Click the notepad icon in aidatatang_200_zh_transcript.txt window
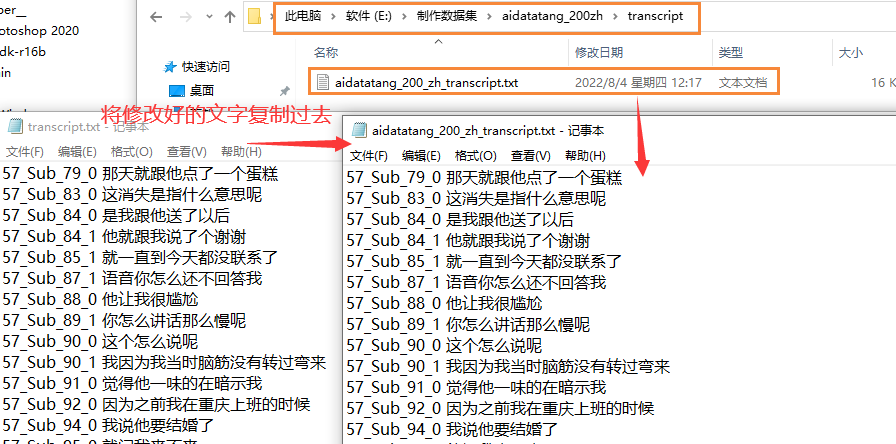 pyautogui.click(x=359, y=130)
